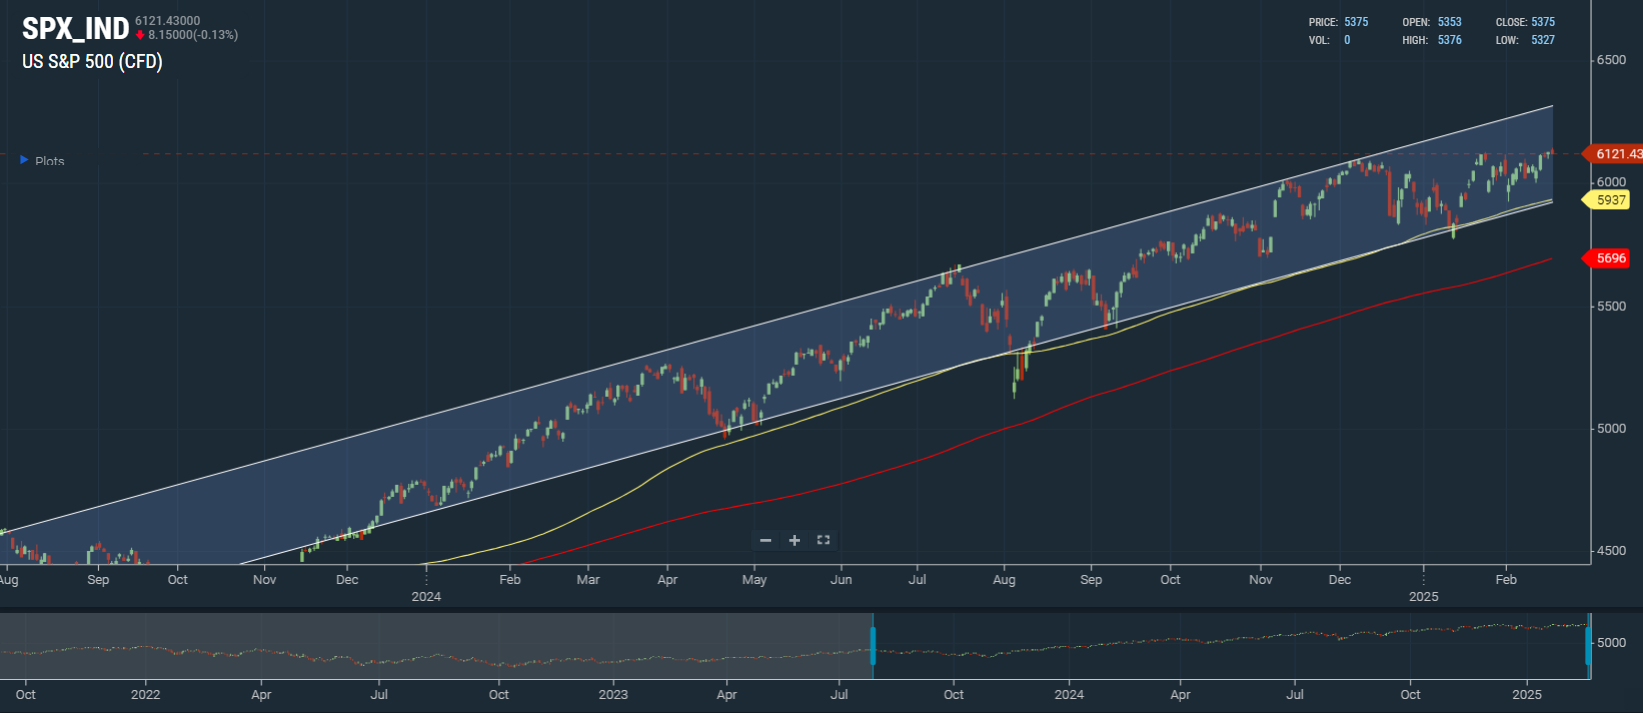Click the "6121.43000" quote beside the symbol

click(168, 21)
